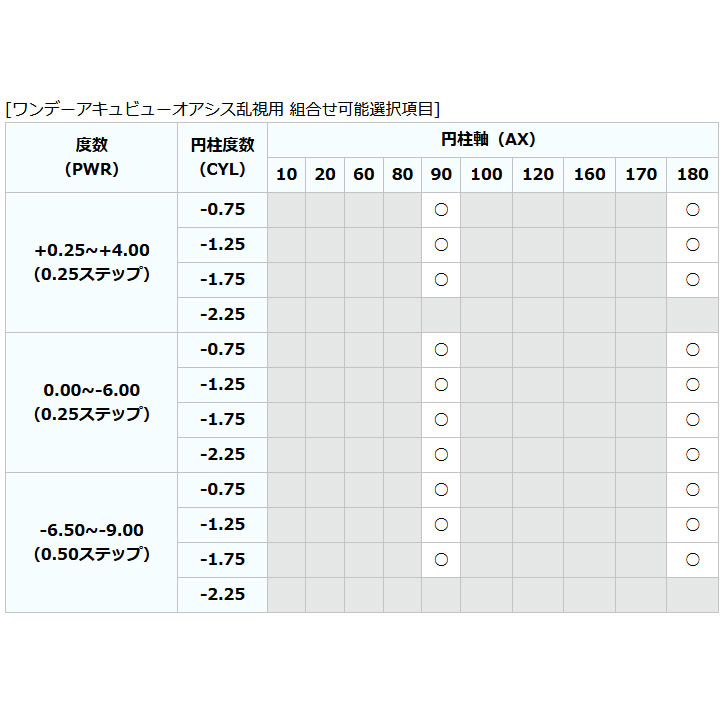
Task: Select the axis 10 column header
Action: coord(286,175)
